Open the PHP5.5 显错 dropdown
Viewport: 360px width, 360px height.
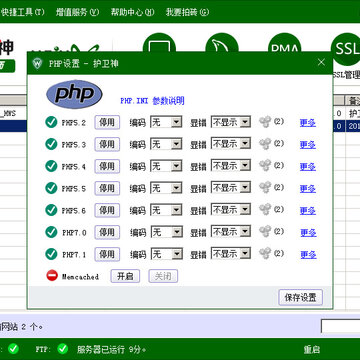pos(231,188)
